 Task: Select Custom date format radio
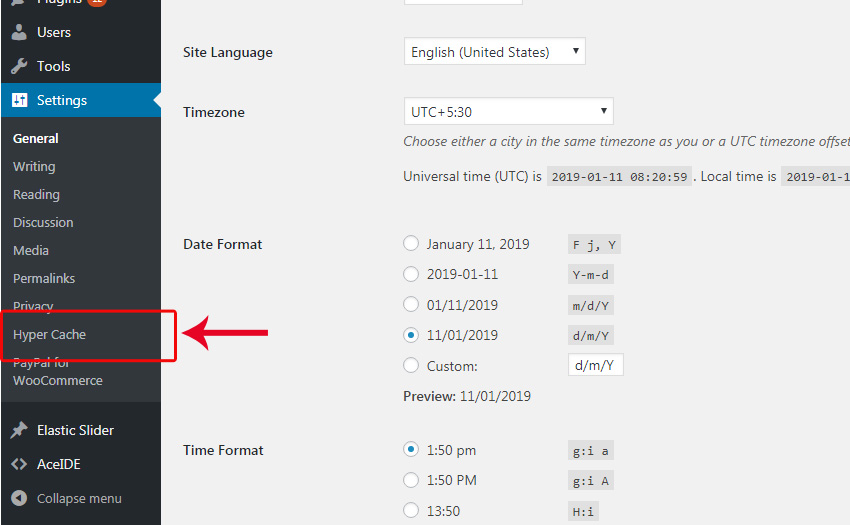pos(411,365)
